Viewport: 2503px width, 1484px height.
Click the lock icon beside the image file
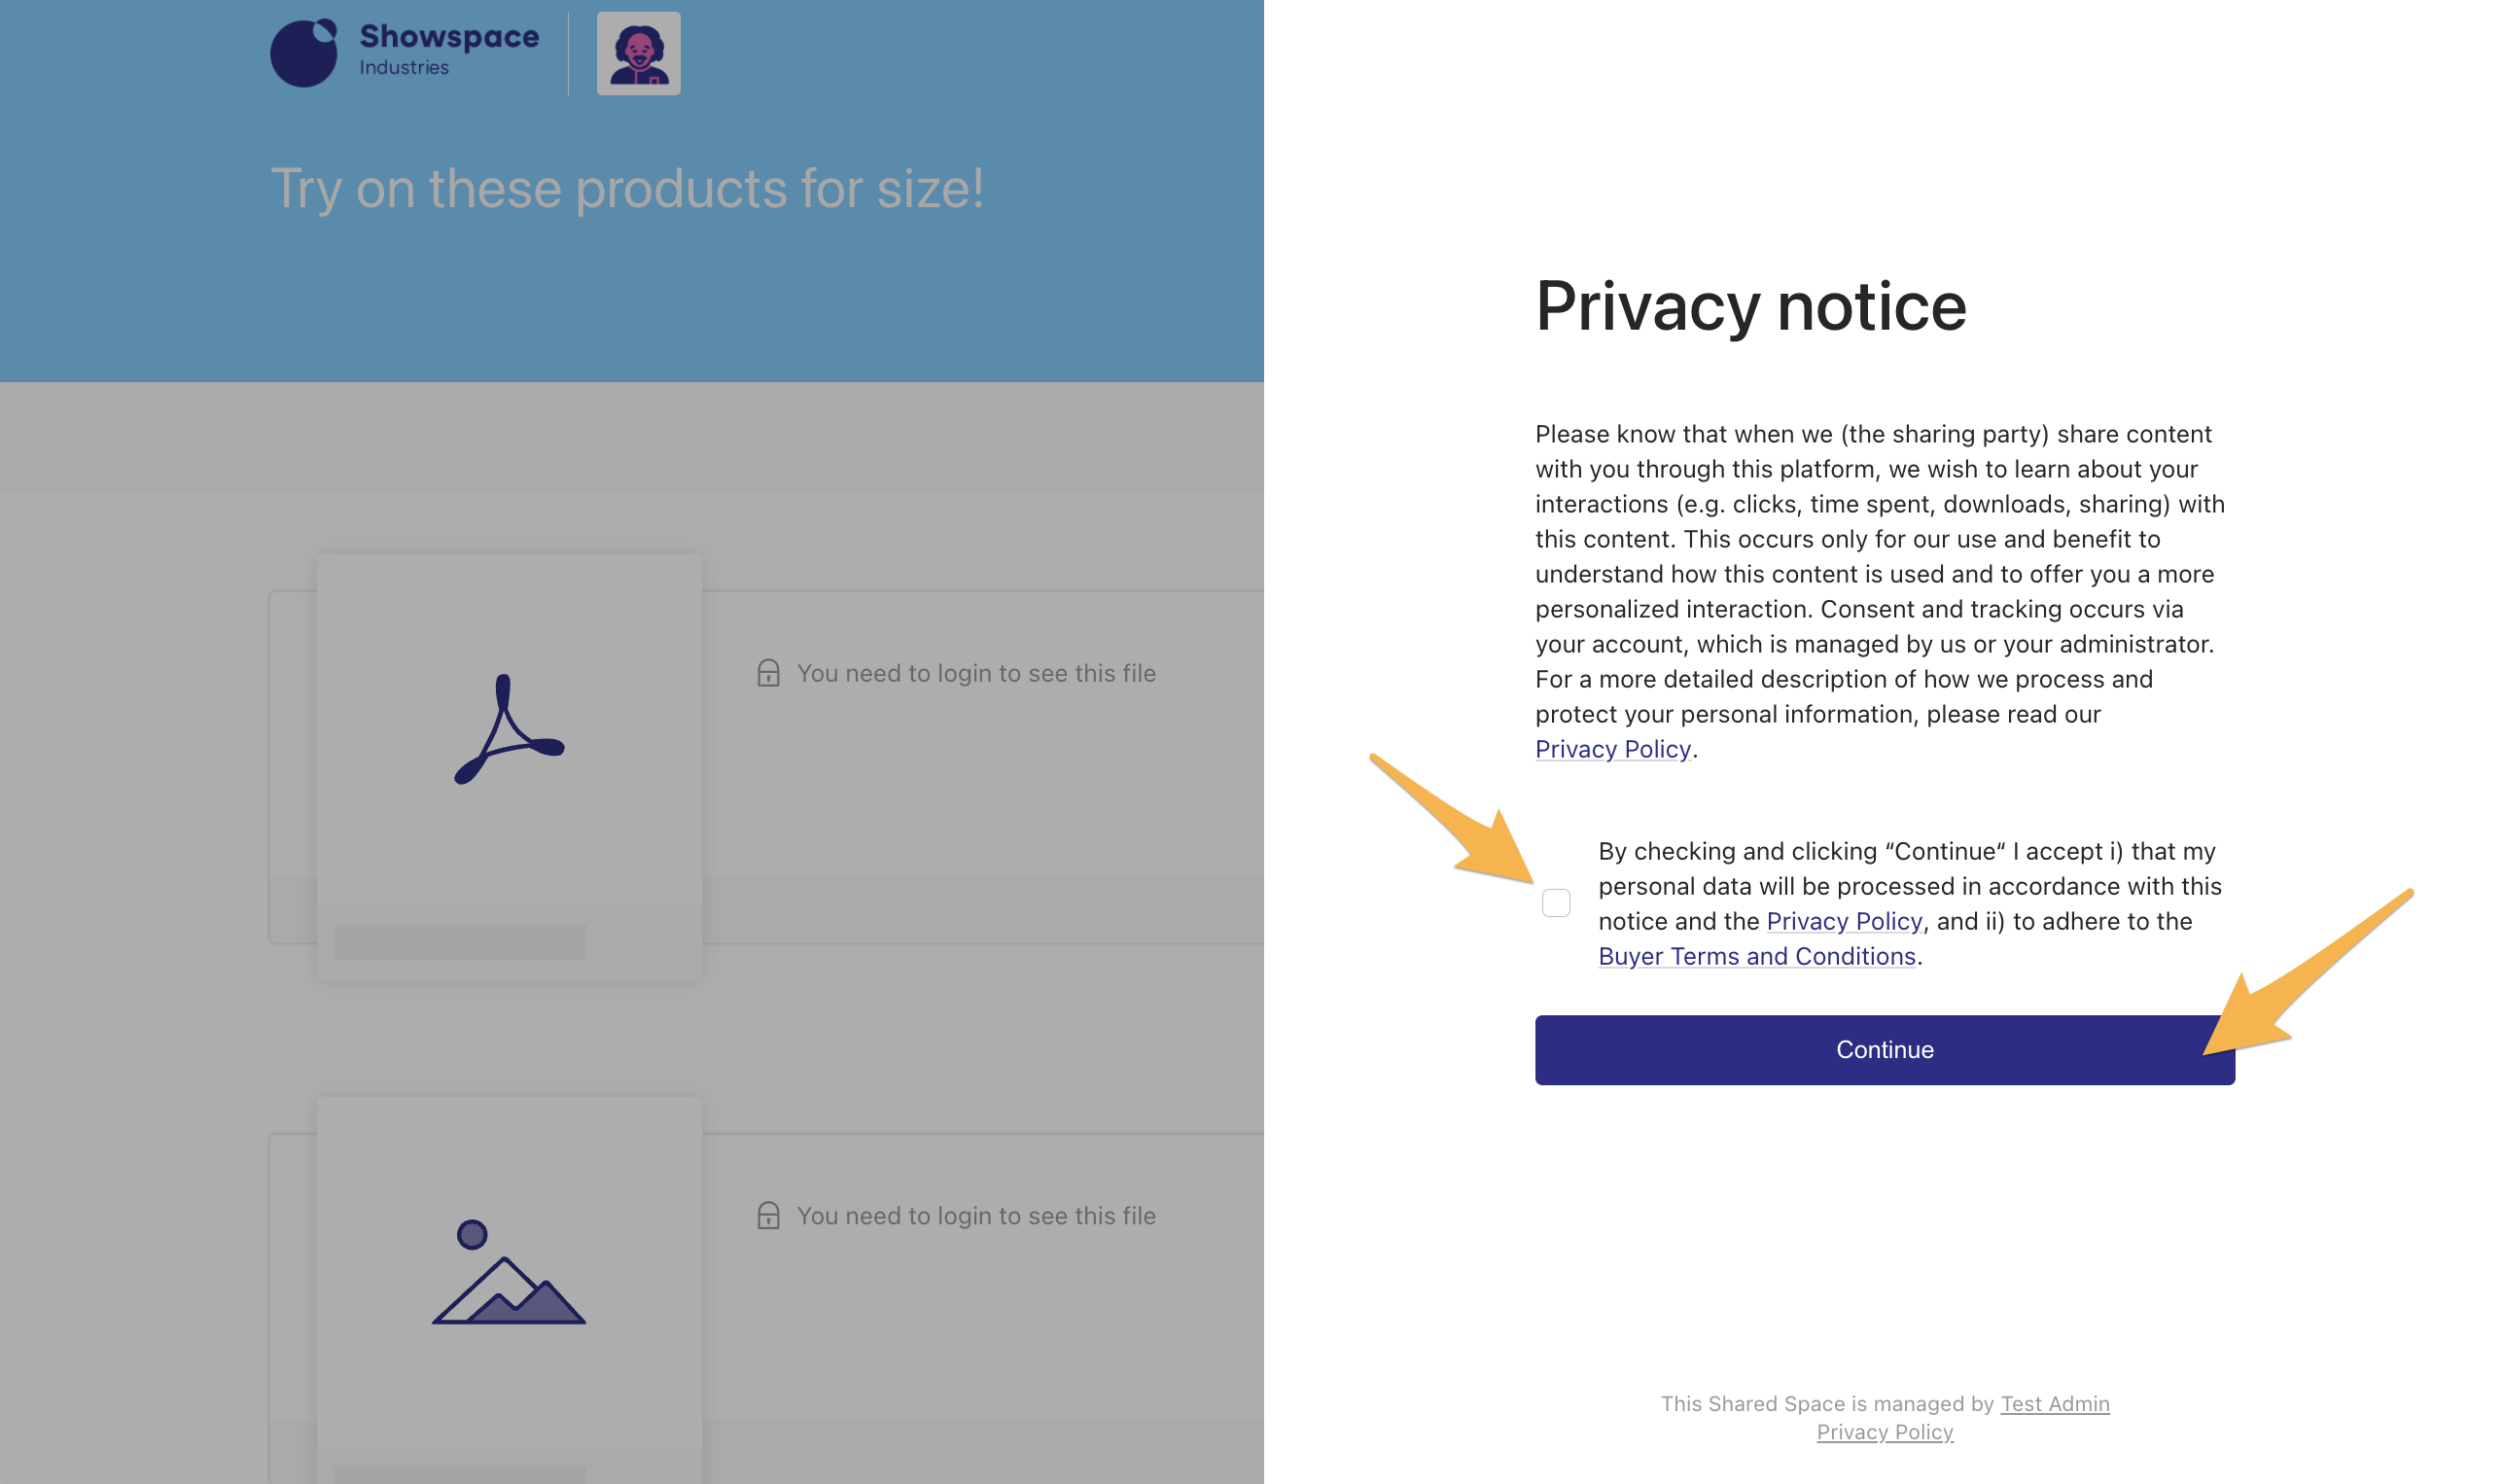pyautogui.click(x=768, y=1216)
